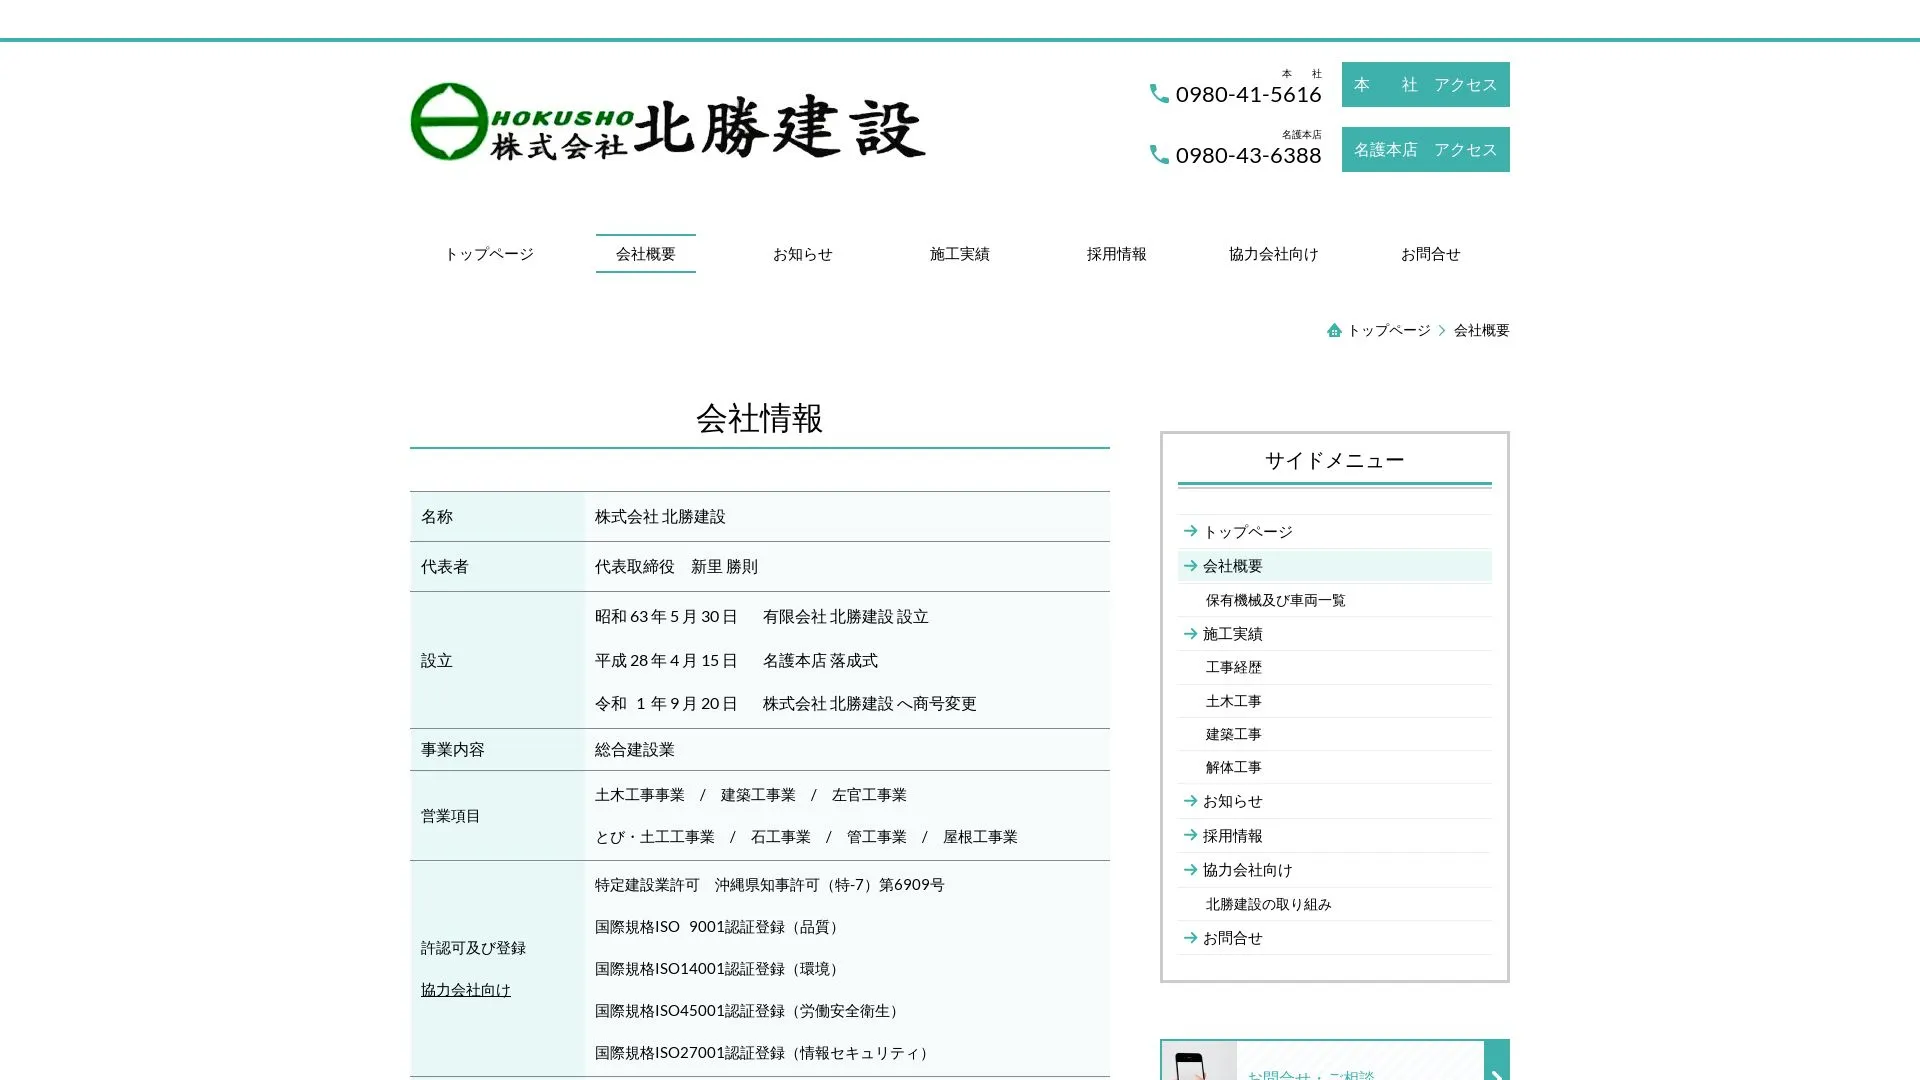Click 代表取締役 新里 勝則 cell
Image resolution: width=1920 pixels, height=1080 pixels.
(x=847, y=566)
